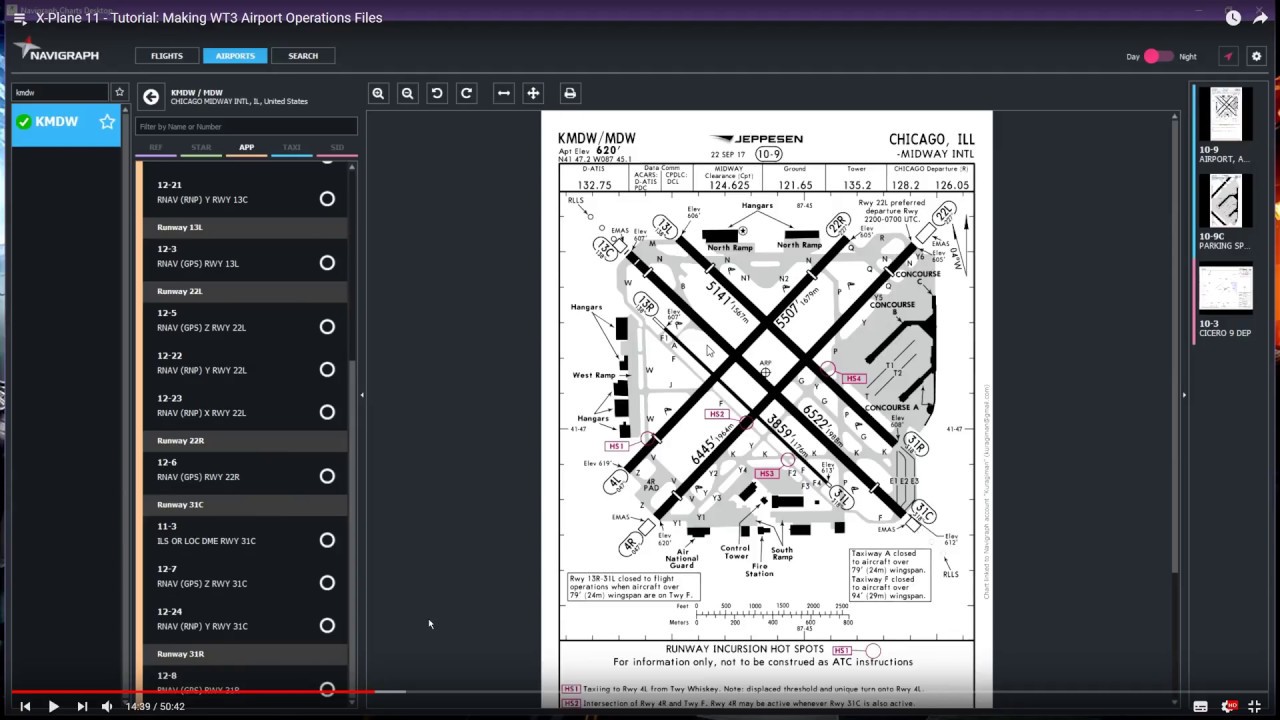Click the Runway 31C group header
This screenshot has width=1280, height=720.
point(245,504)
